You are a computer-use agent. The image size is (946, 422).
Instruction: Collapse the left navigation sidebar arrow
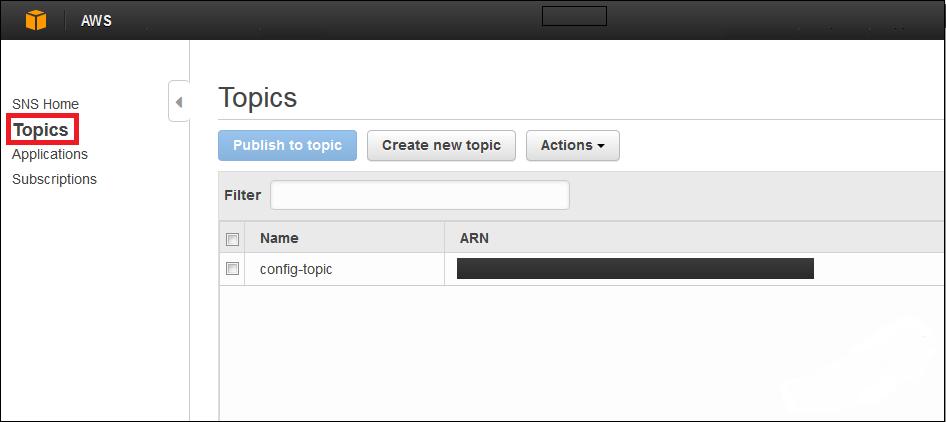point(179,101)
